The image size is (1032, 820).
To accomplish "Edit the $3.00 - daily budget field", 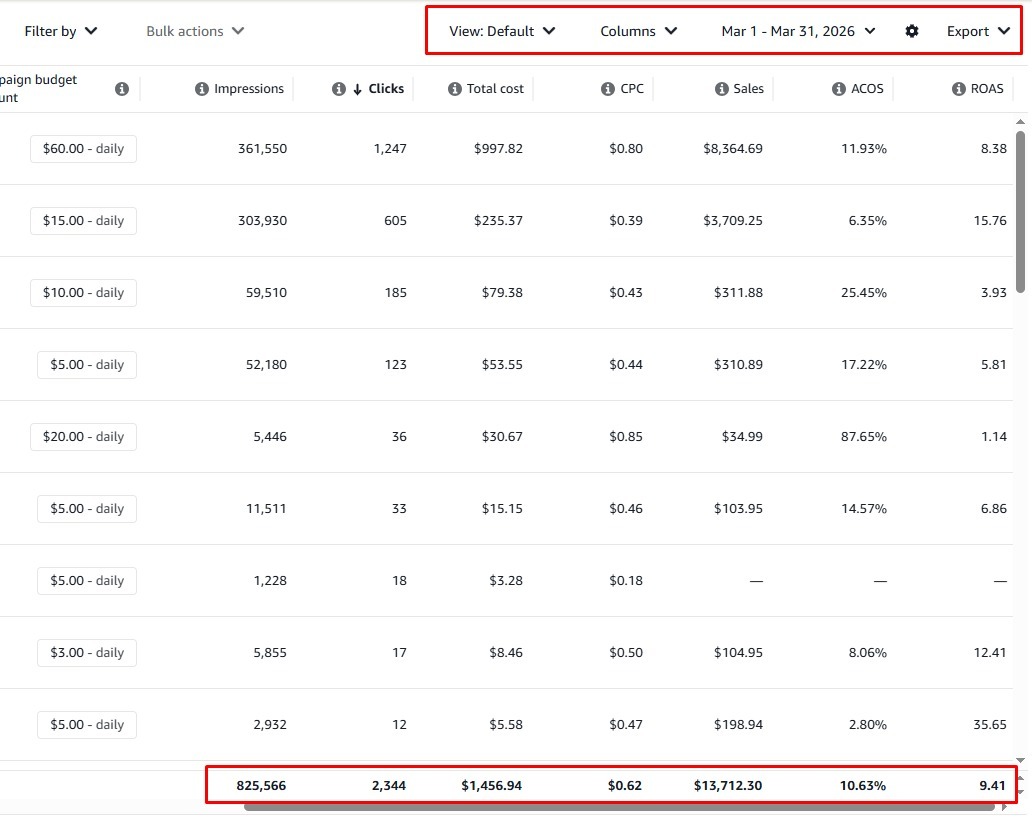I will (87, 653).
